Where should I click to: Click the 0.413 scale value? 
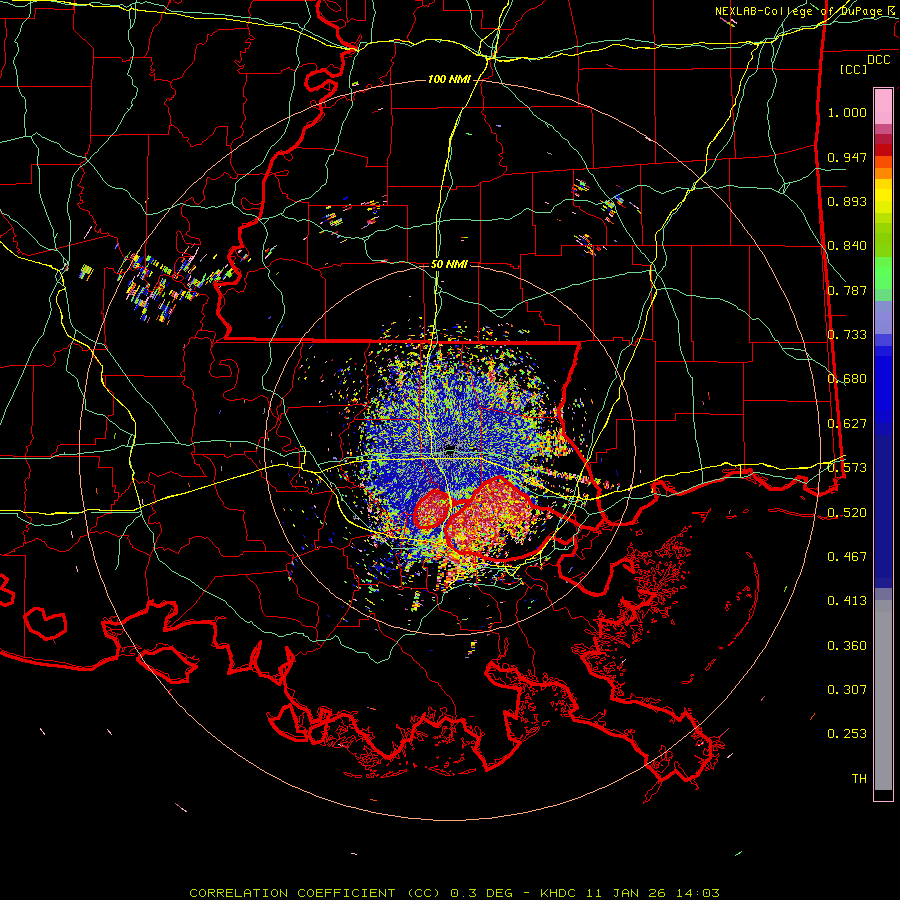click(847, 601)
